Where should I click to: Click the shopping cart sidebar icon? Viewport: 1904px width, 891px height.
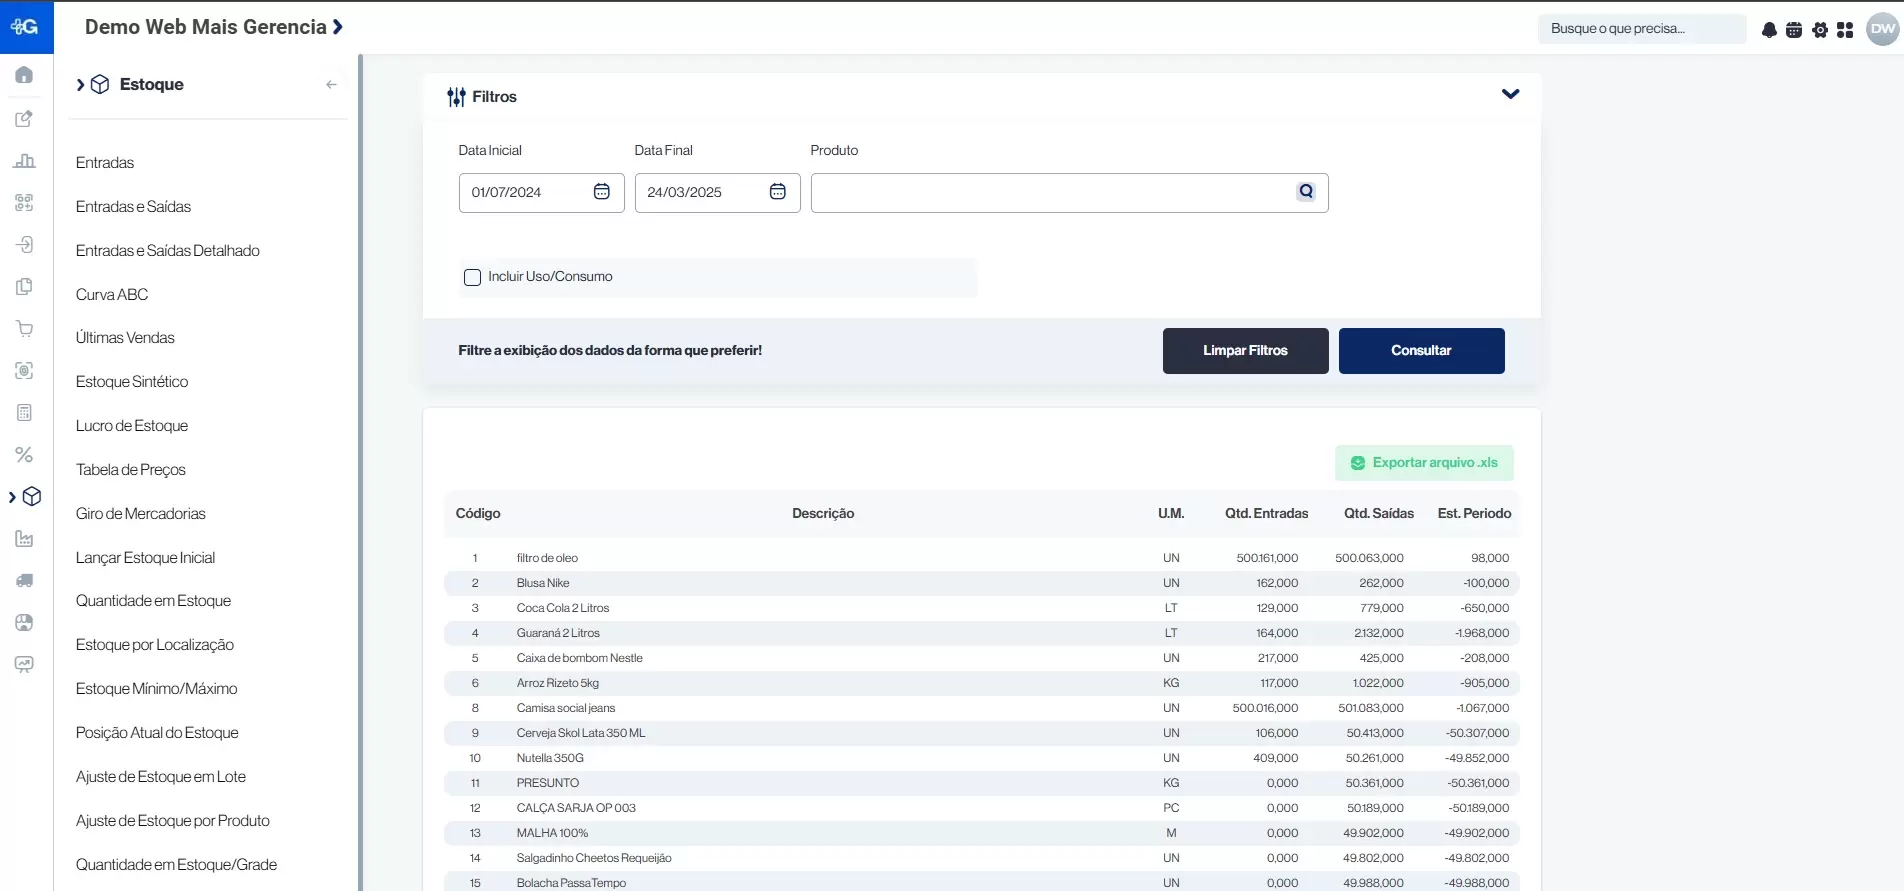(x=25, y=329)
